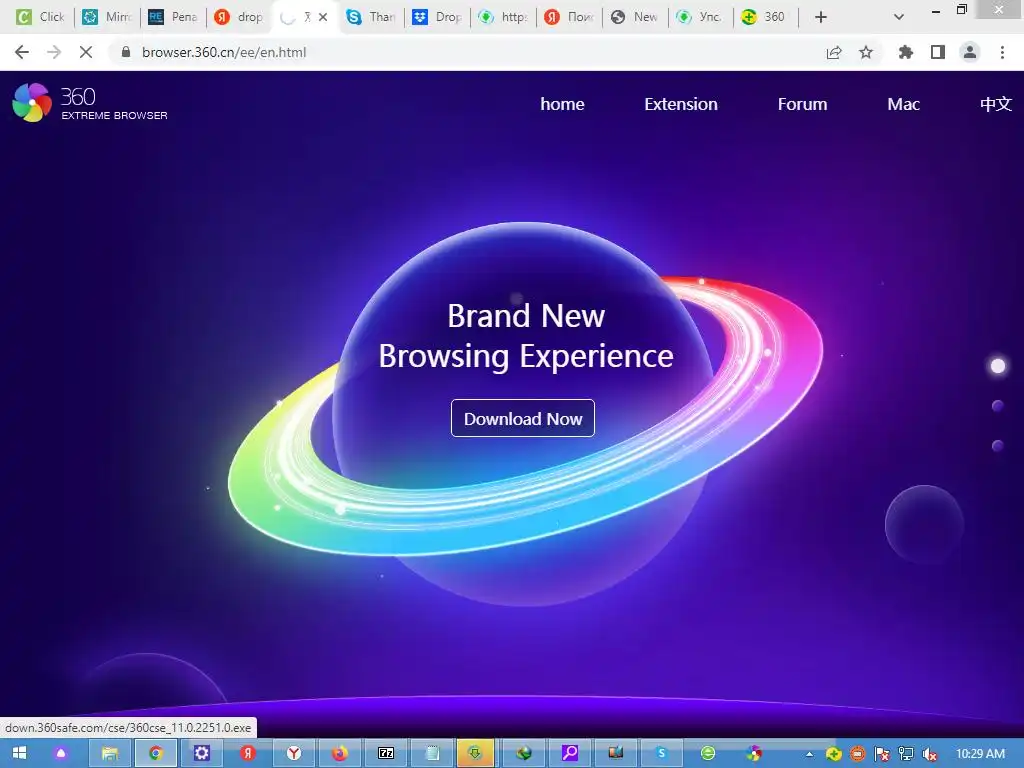Share this page via share icon
Image resolution: width=1024 pixels, height=768 pixels.
tap(834, 52)
